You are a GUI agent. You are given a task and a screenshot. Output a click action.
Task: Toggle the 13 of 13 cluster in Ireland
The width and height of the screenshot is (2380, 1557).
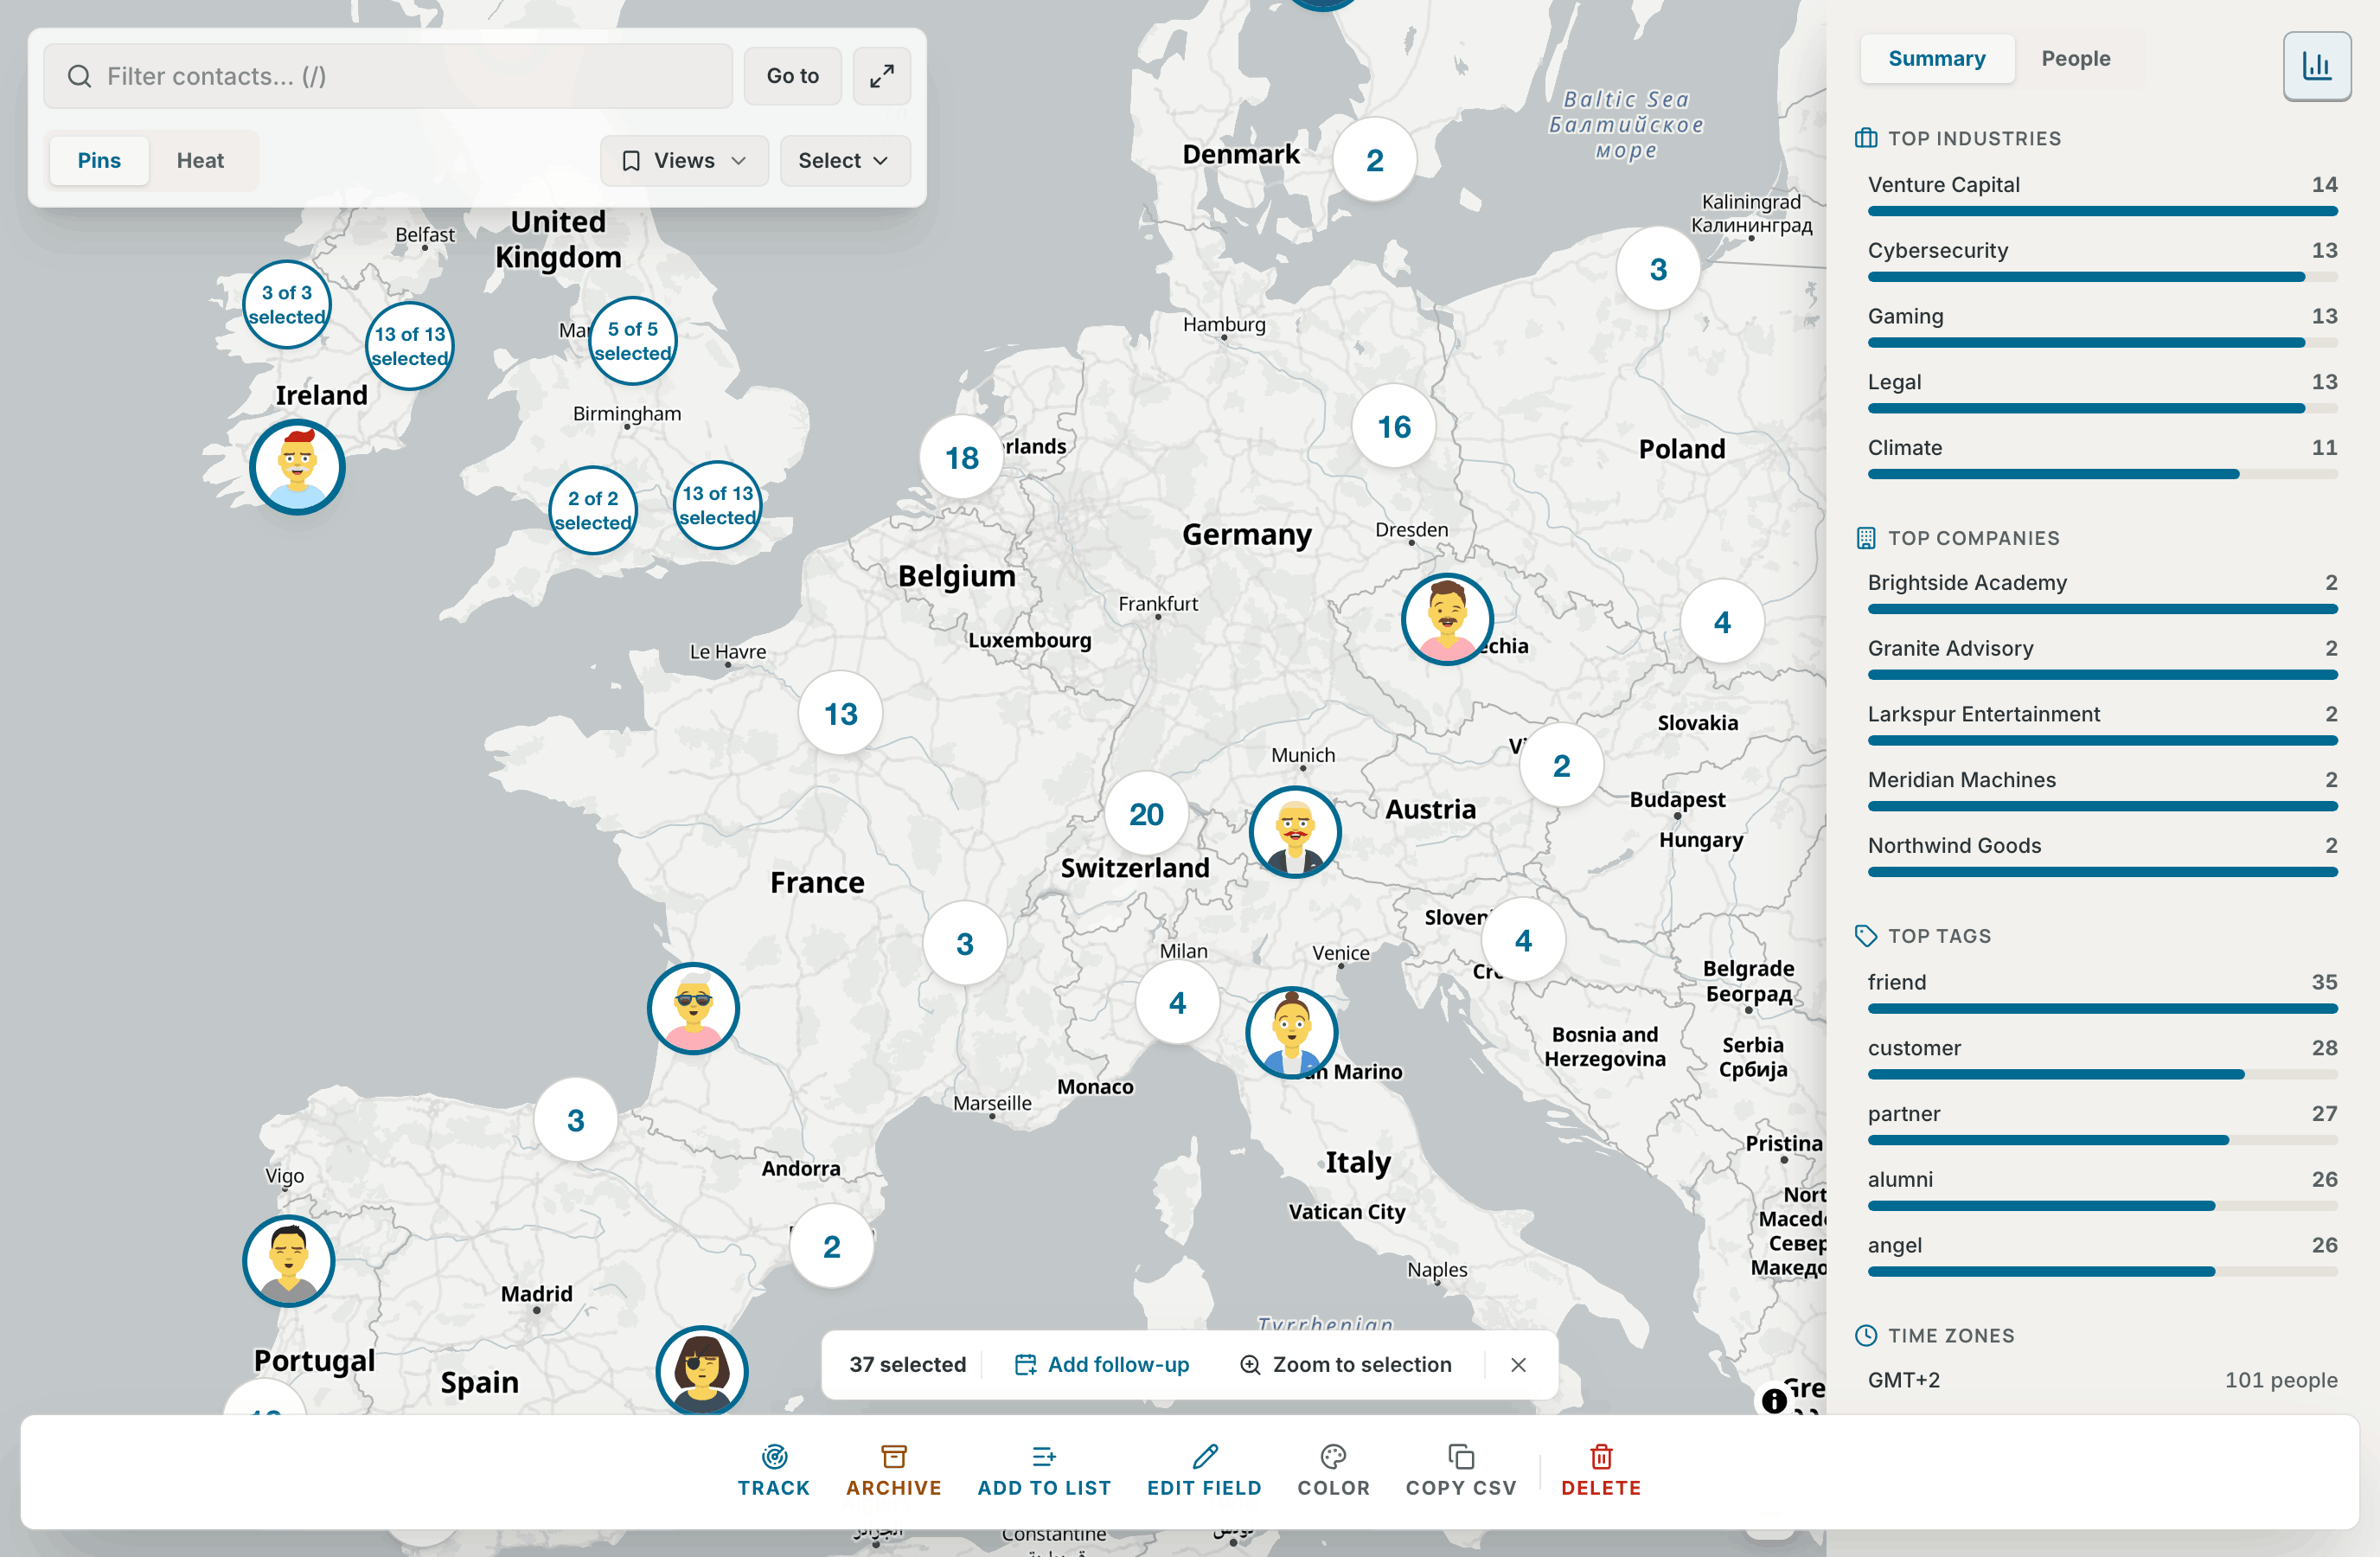(x=410, y=346)
